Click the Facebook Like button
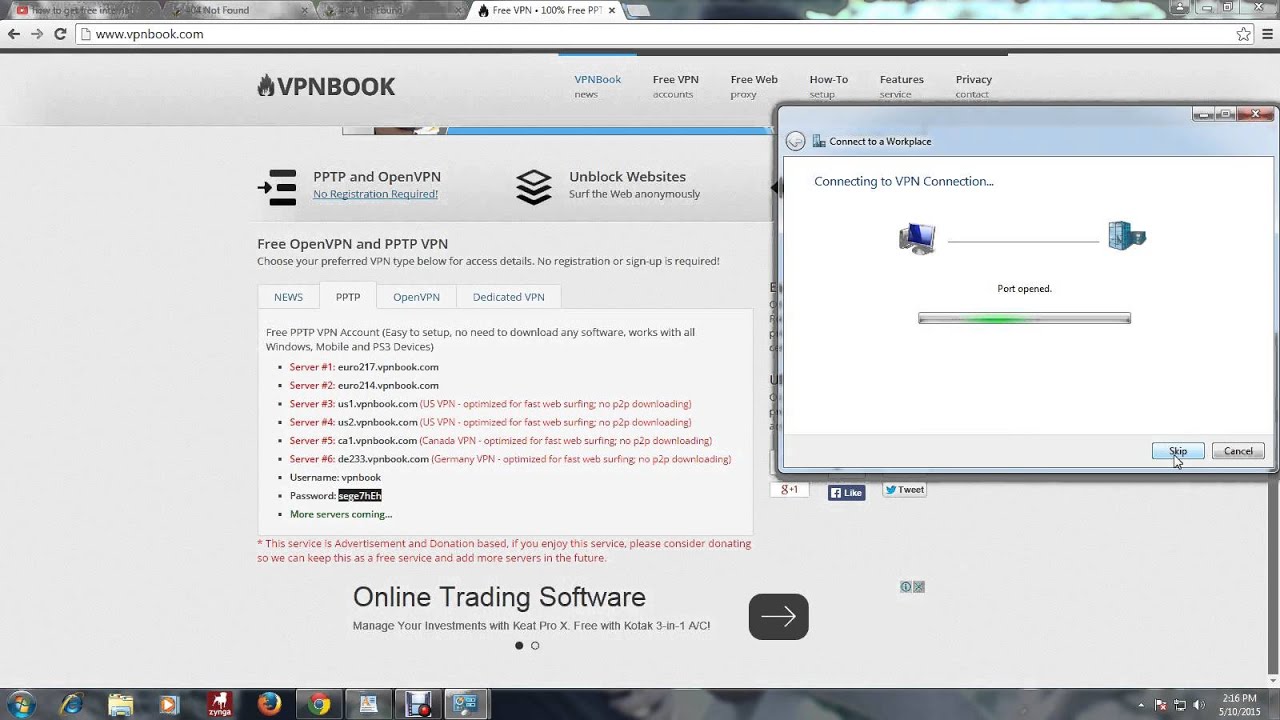This screenshot has height=720, width=1280. pos(846,492)
